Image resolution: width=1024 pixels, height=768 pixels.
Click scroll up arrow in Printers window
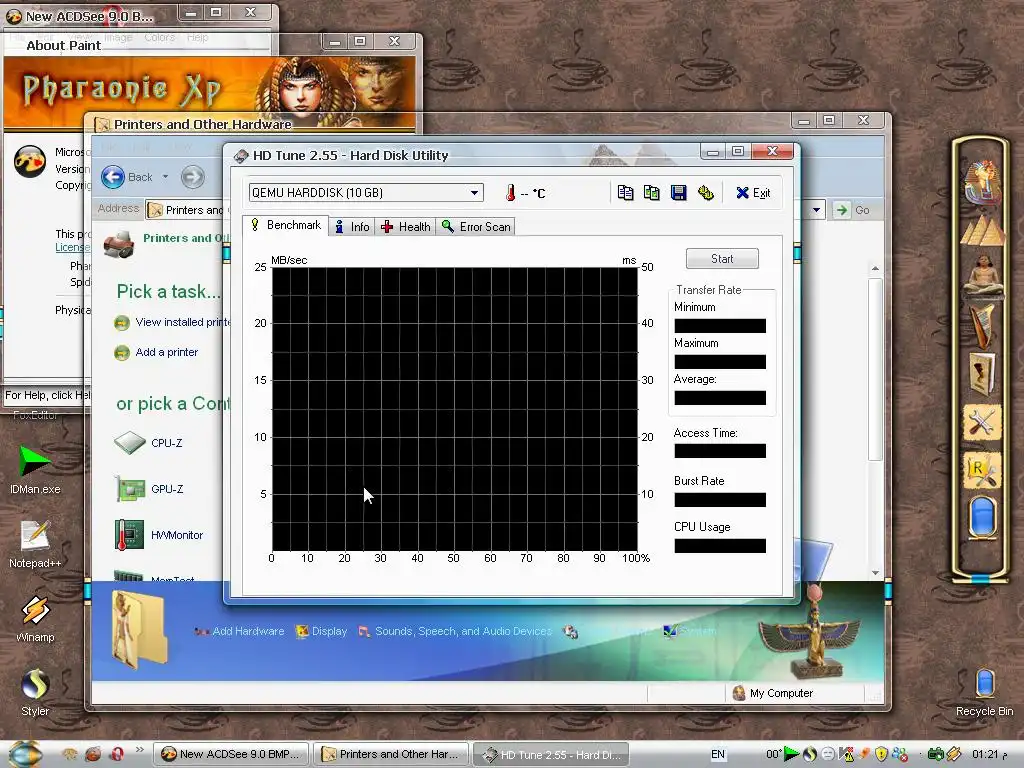click(875, 268)
